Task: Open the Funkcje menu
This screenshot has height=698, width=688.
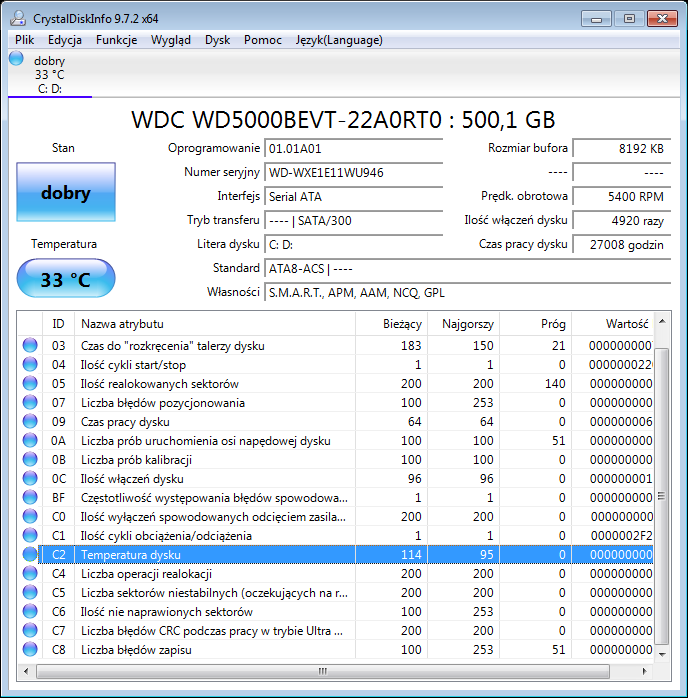Action: pyautogui.click(x=117, y=40)
